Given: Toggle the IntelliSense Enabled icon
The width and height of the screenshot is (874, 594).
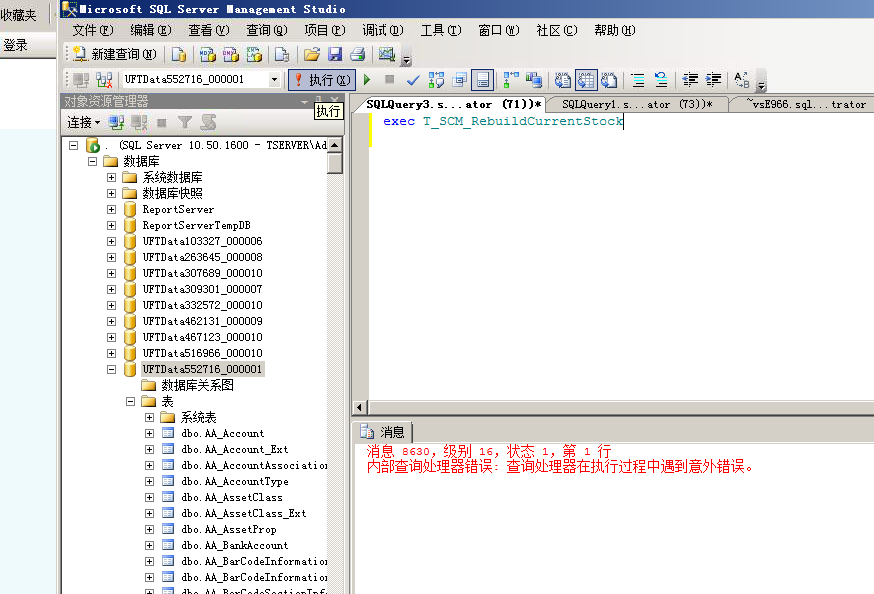Looking at the screenshot, I should (482, 80).
